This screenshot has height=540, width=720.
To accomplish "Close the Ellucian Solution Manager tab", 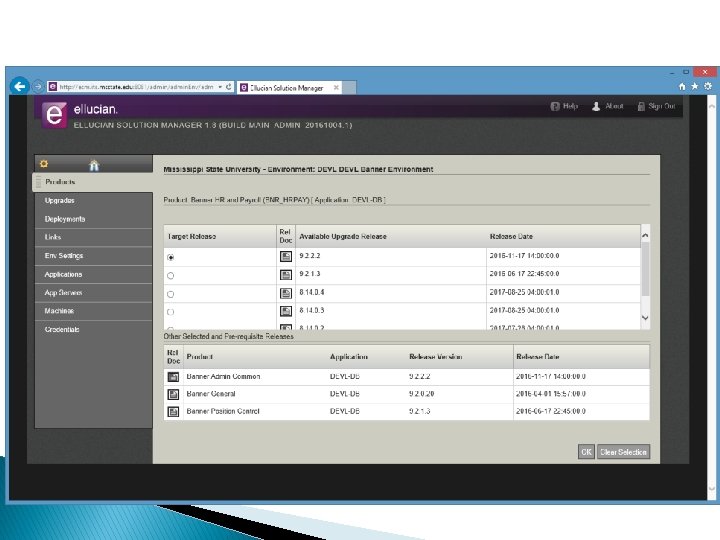I will [336, 87].
